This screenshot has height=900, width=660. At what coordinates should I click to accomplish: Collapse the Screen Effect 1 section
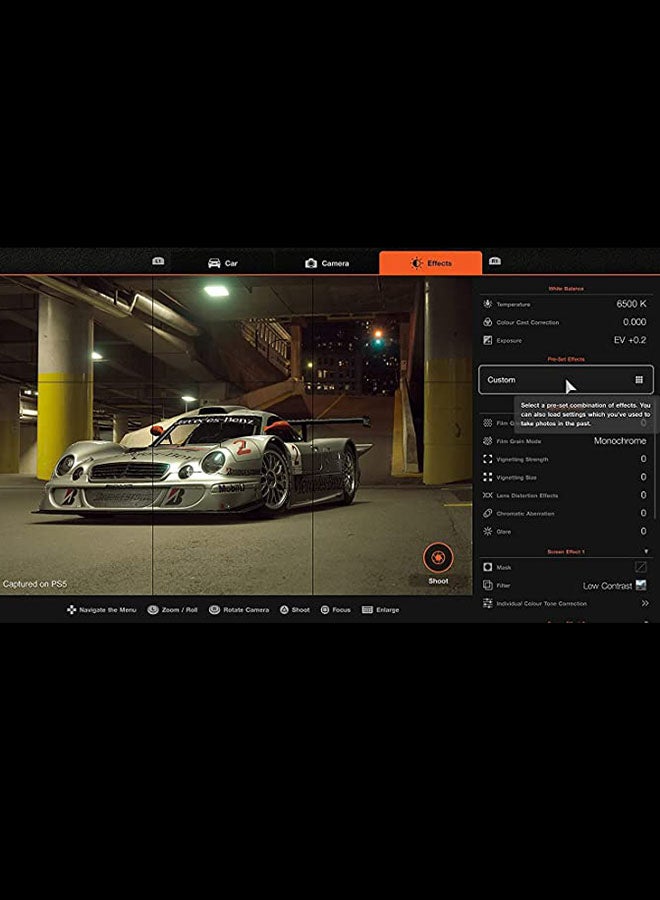(x=645, y=551)
